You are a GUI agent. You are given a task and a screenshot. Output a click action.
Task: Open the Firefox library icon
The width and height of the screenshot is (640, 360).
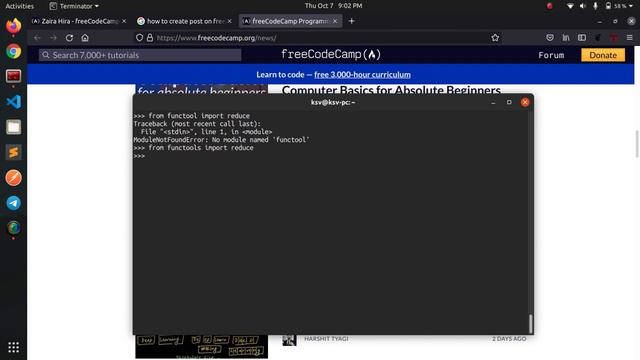pos(566,38)
